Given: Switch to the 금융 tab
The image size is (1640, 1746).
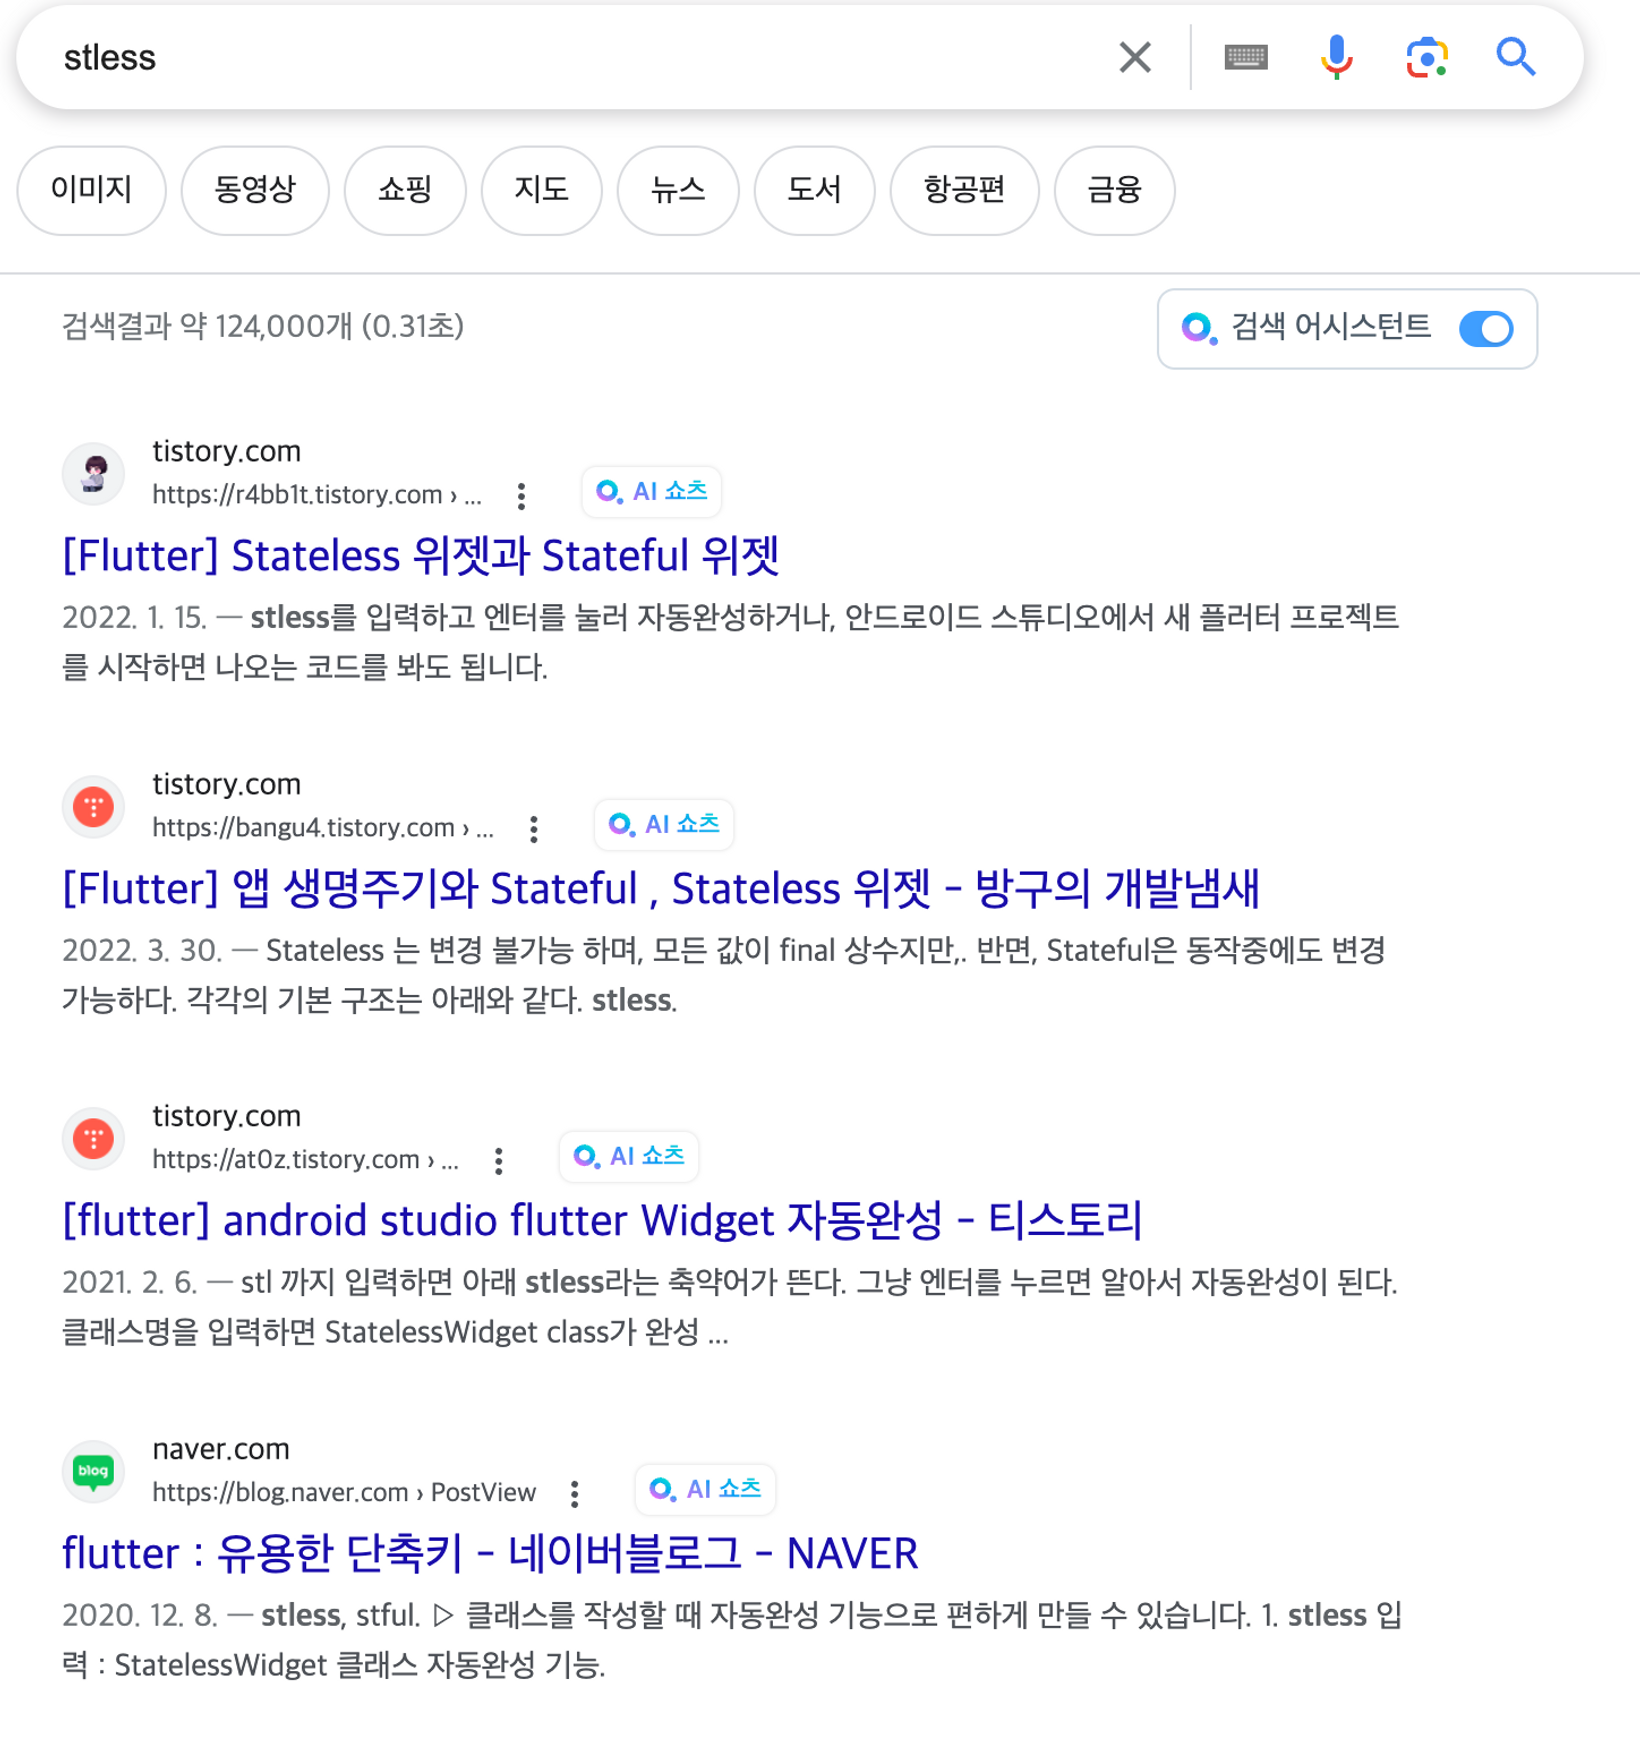Looking at the screenshot, I should click(1114, 190).
